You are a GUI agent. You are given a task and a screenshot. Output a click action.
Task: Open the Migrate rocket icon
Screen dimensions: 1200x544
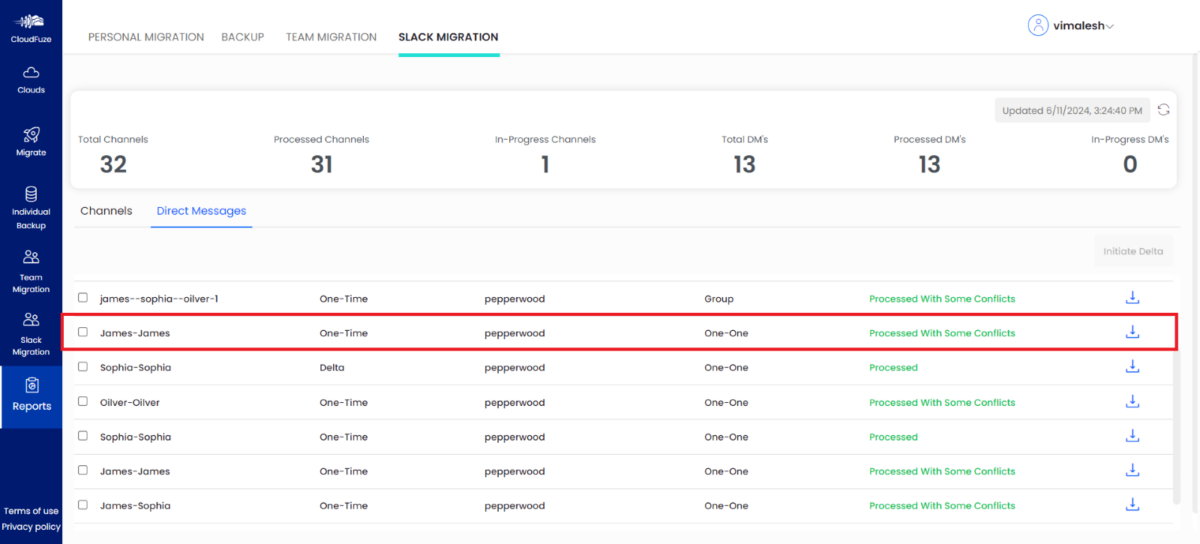click(x=31, y=135)
